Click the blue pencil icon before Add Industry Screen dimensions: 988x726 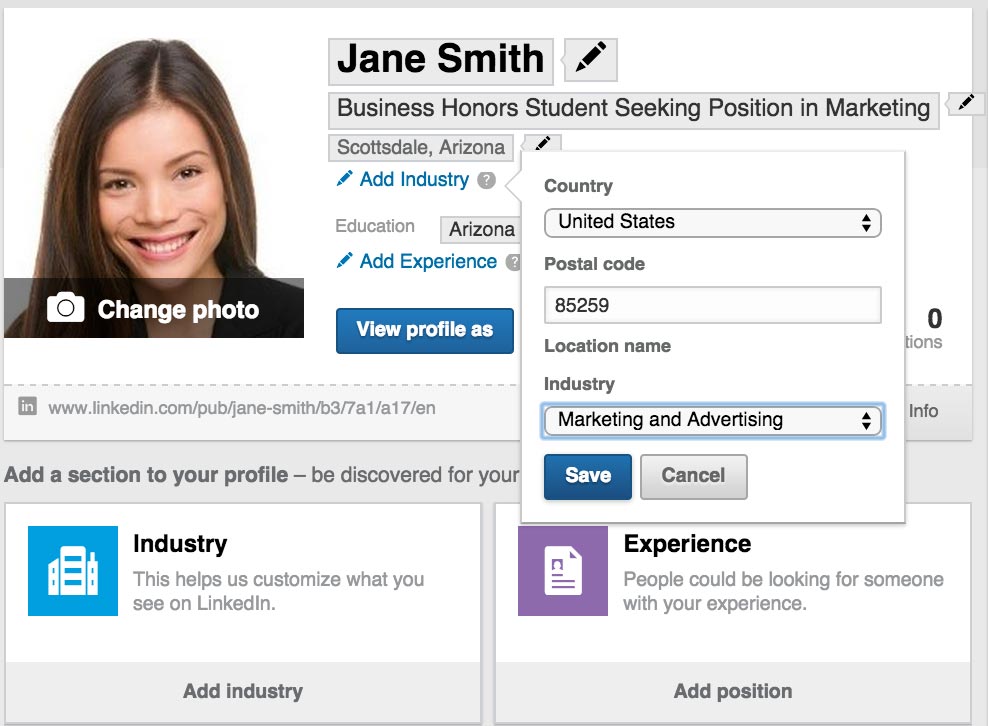pos(343,179)
